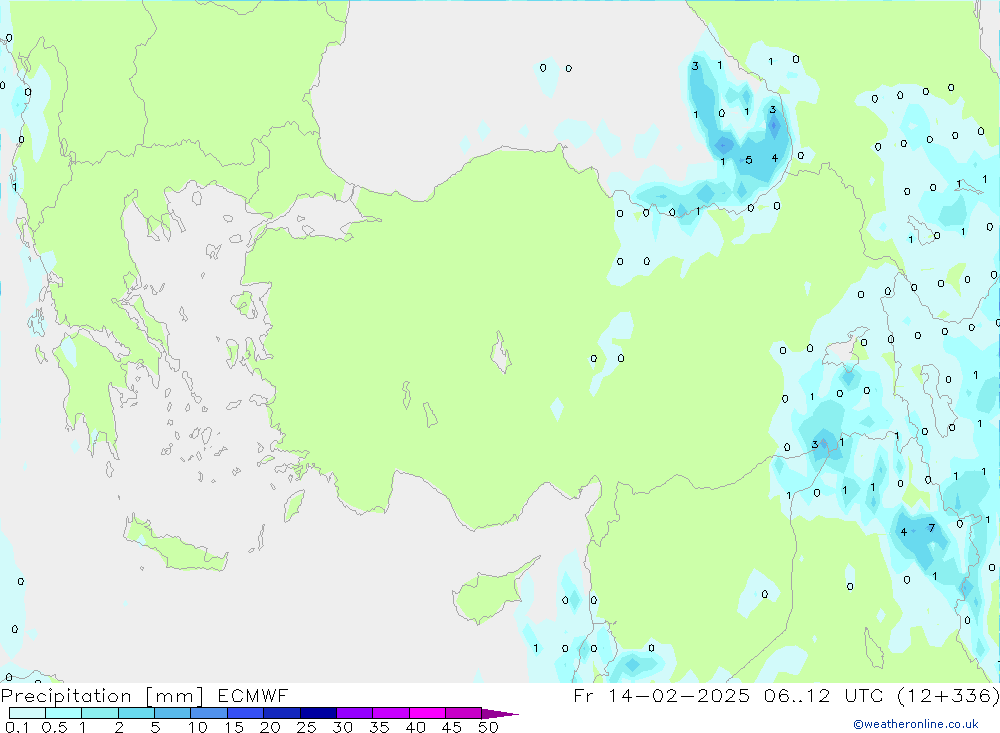The width and height of the screenshot is (1000, 733).
Task: Select the purple 30–35 mm legend swatch
Action: pos(354,713)
